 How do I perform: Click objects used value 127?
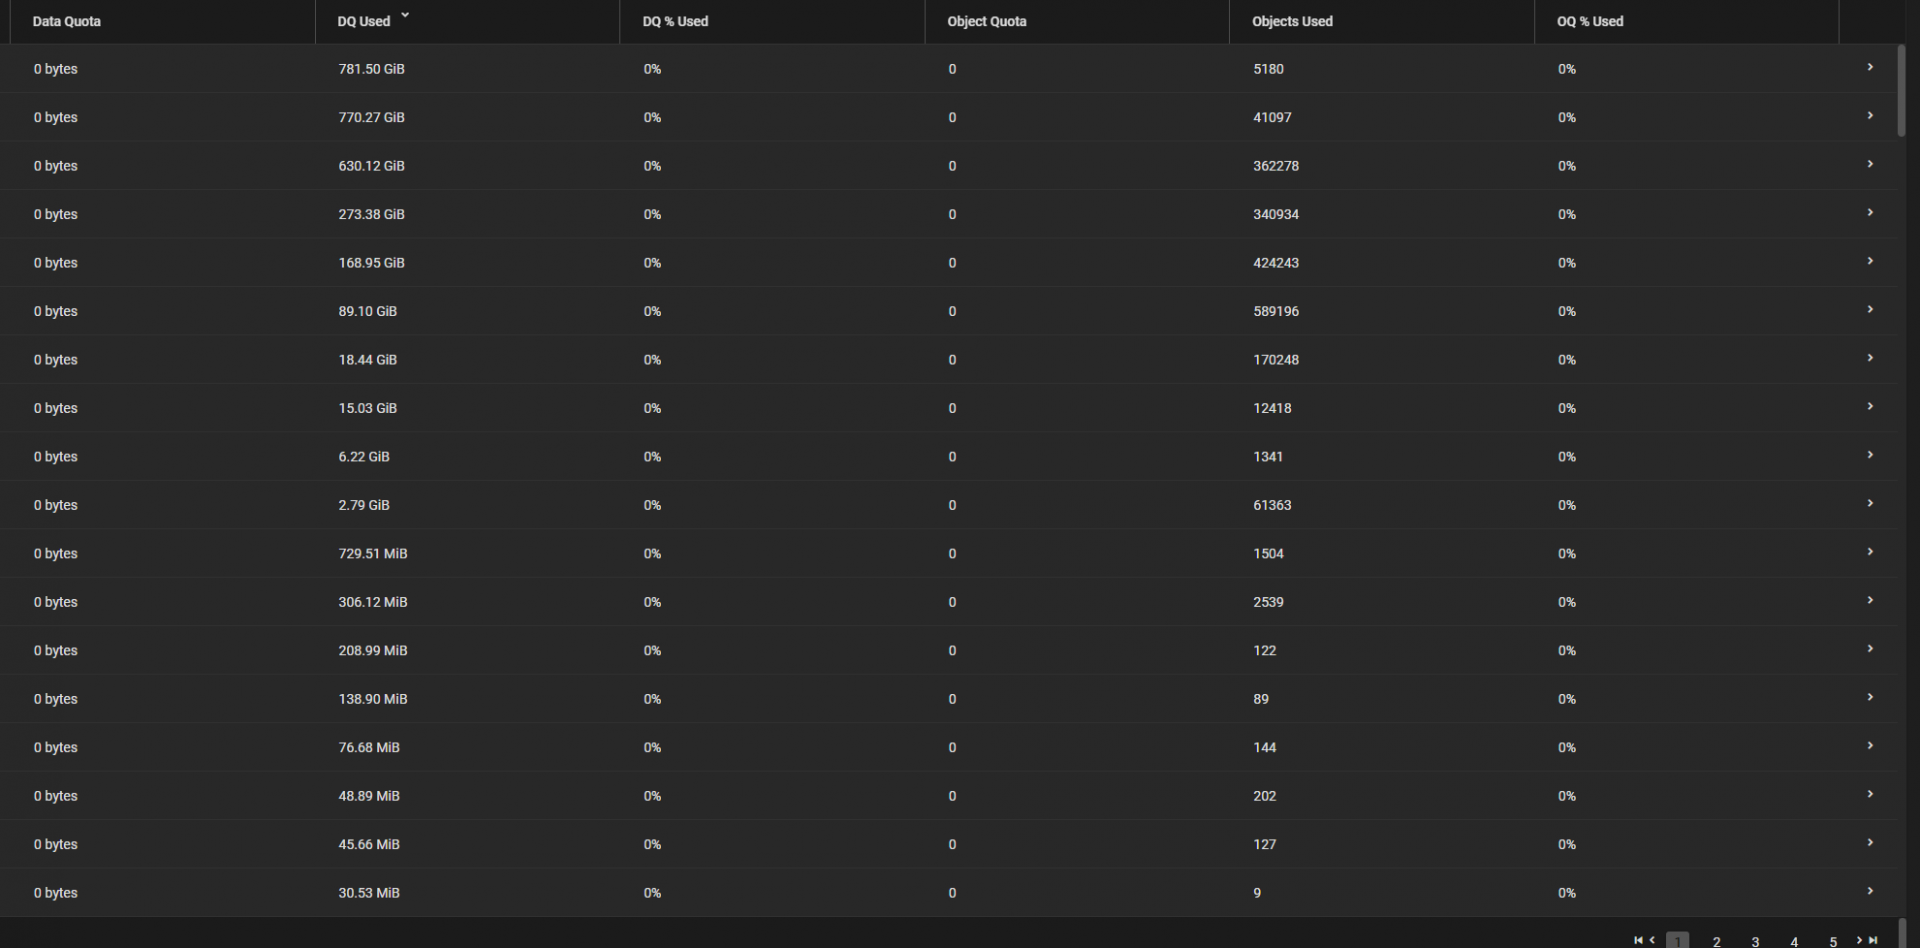(1264, 845)
